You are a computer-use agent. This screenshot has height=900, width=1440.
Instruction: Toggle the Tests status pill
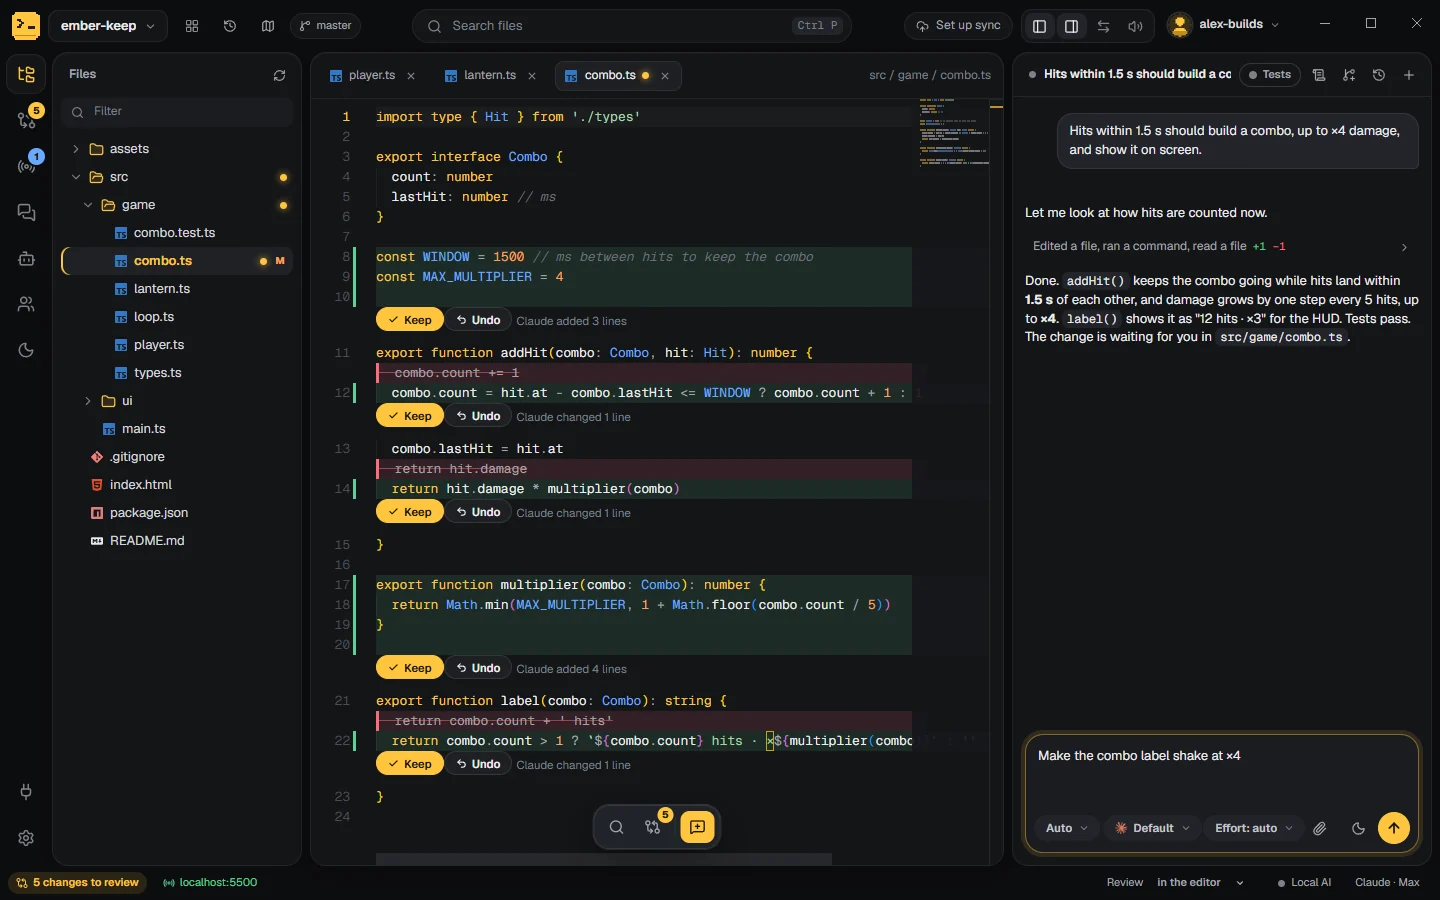click(1270, 75)
